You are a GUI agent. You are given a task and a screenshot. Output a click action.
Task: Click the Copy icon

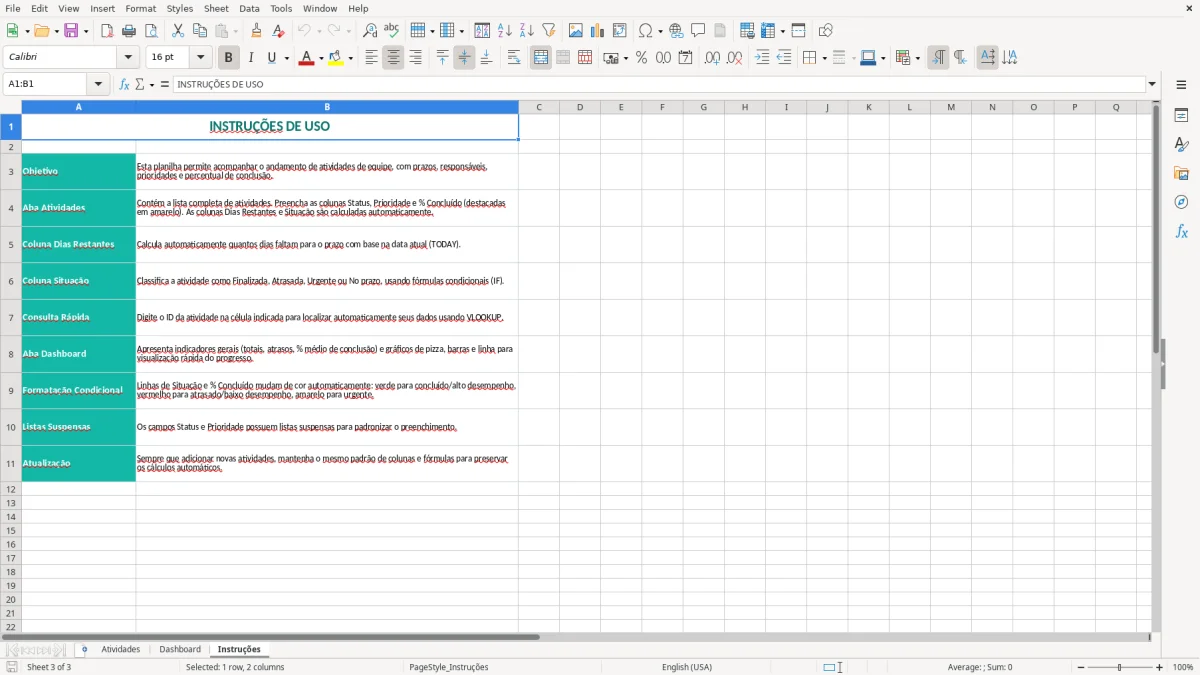tap(200, 31)
